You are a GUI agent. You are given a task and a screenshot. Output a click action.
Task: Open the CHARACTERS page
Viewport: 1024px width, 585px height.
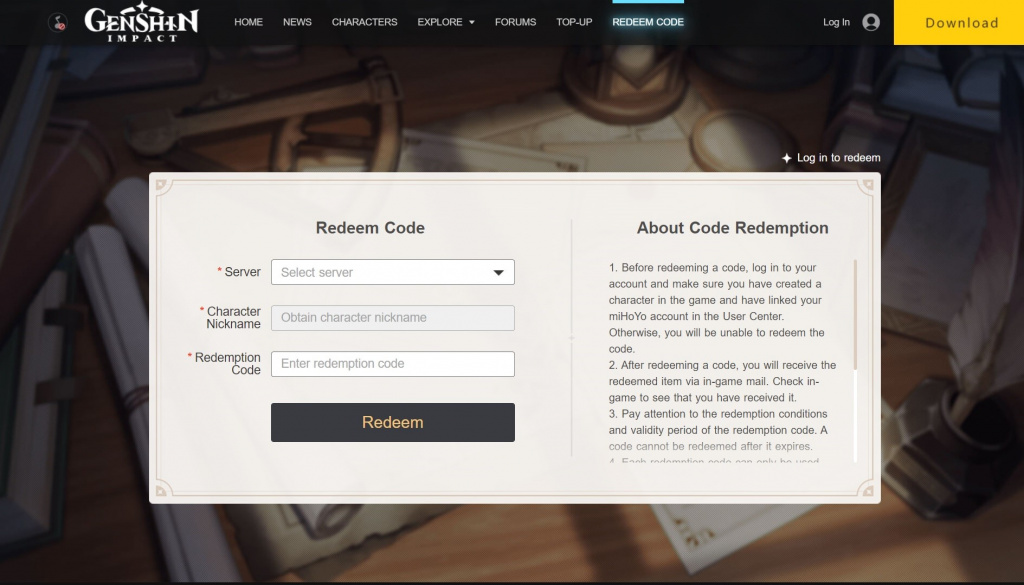coord(364,22)
